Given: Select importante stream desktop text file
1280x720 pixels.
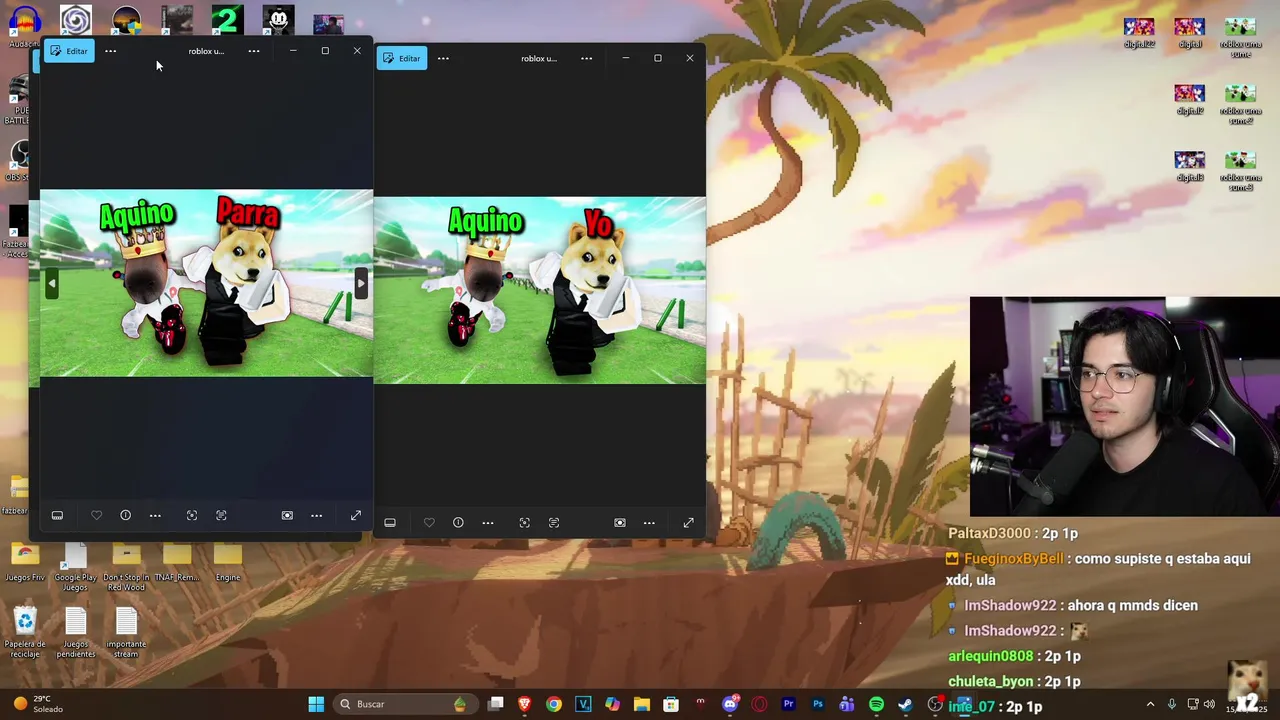Looking at the screenshot, I should coord(126,634).
